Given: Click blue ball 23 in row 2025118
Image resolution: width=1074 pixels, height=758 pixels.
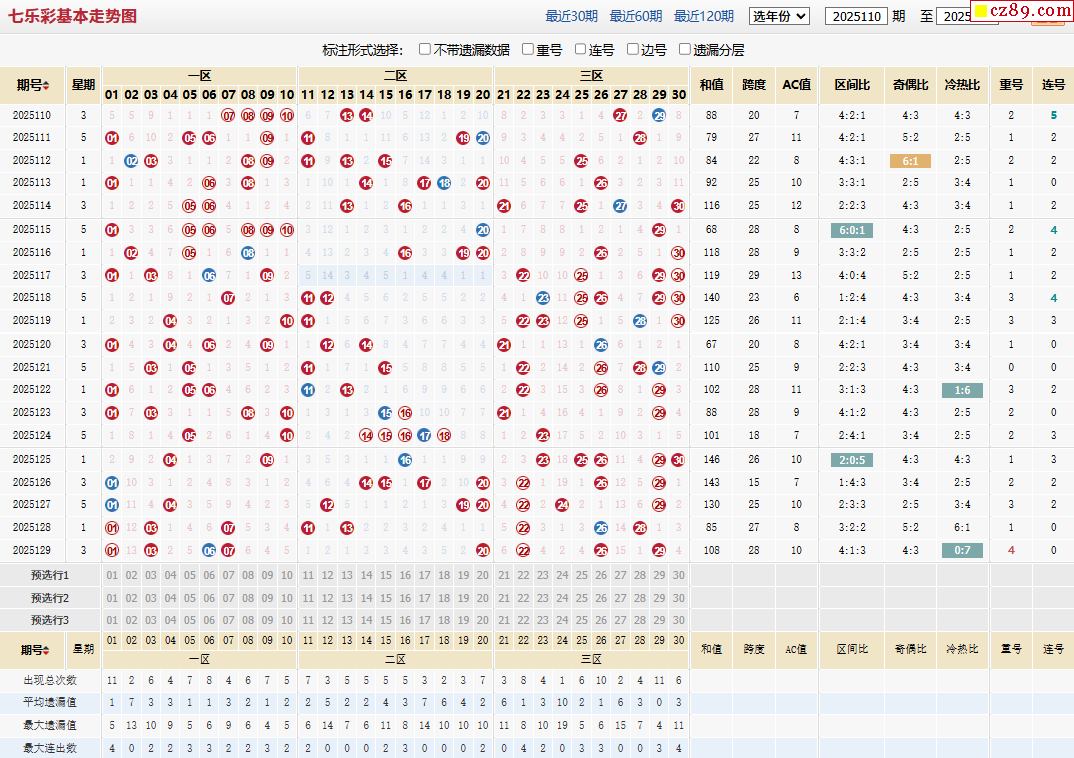Looking at the screenshot, I should 543,298.
